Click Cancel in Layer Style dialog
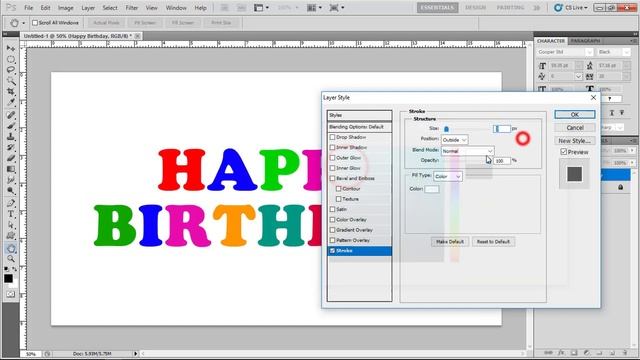640x360 pixels. coord(575,128)
